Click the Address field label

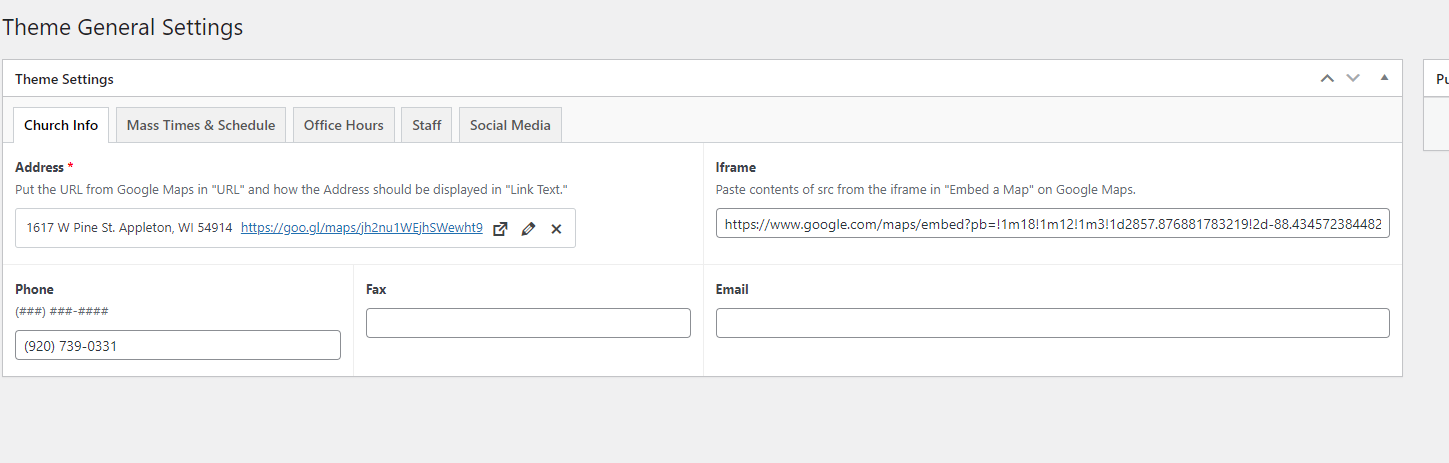tap(40, 168)
